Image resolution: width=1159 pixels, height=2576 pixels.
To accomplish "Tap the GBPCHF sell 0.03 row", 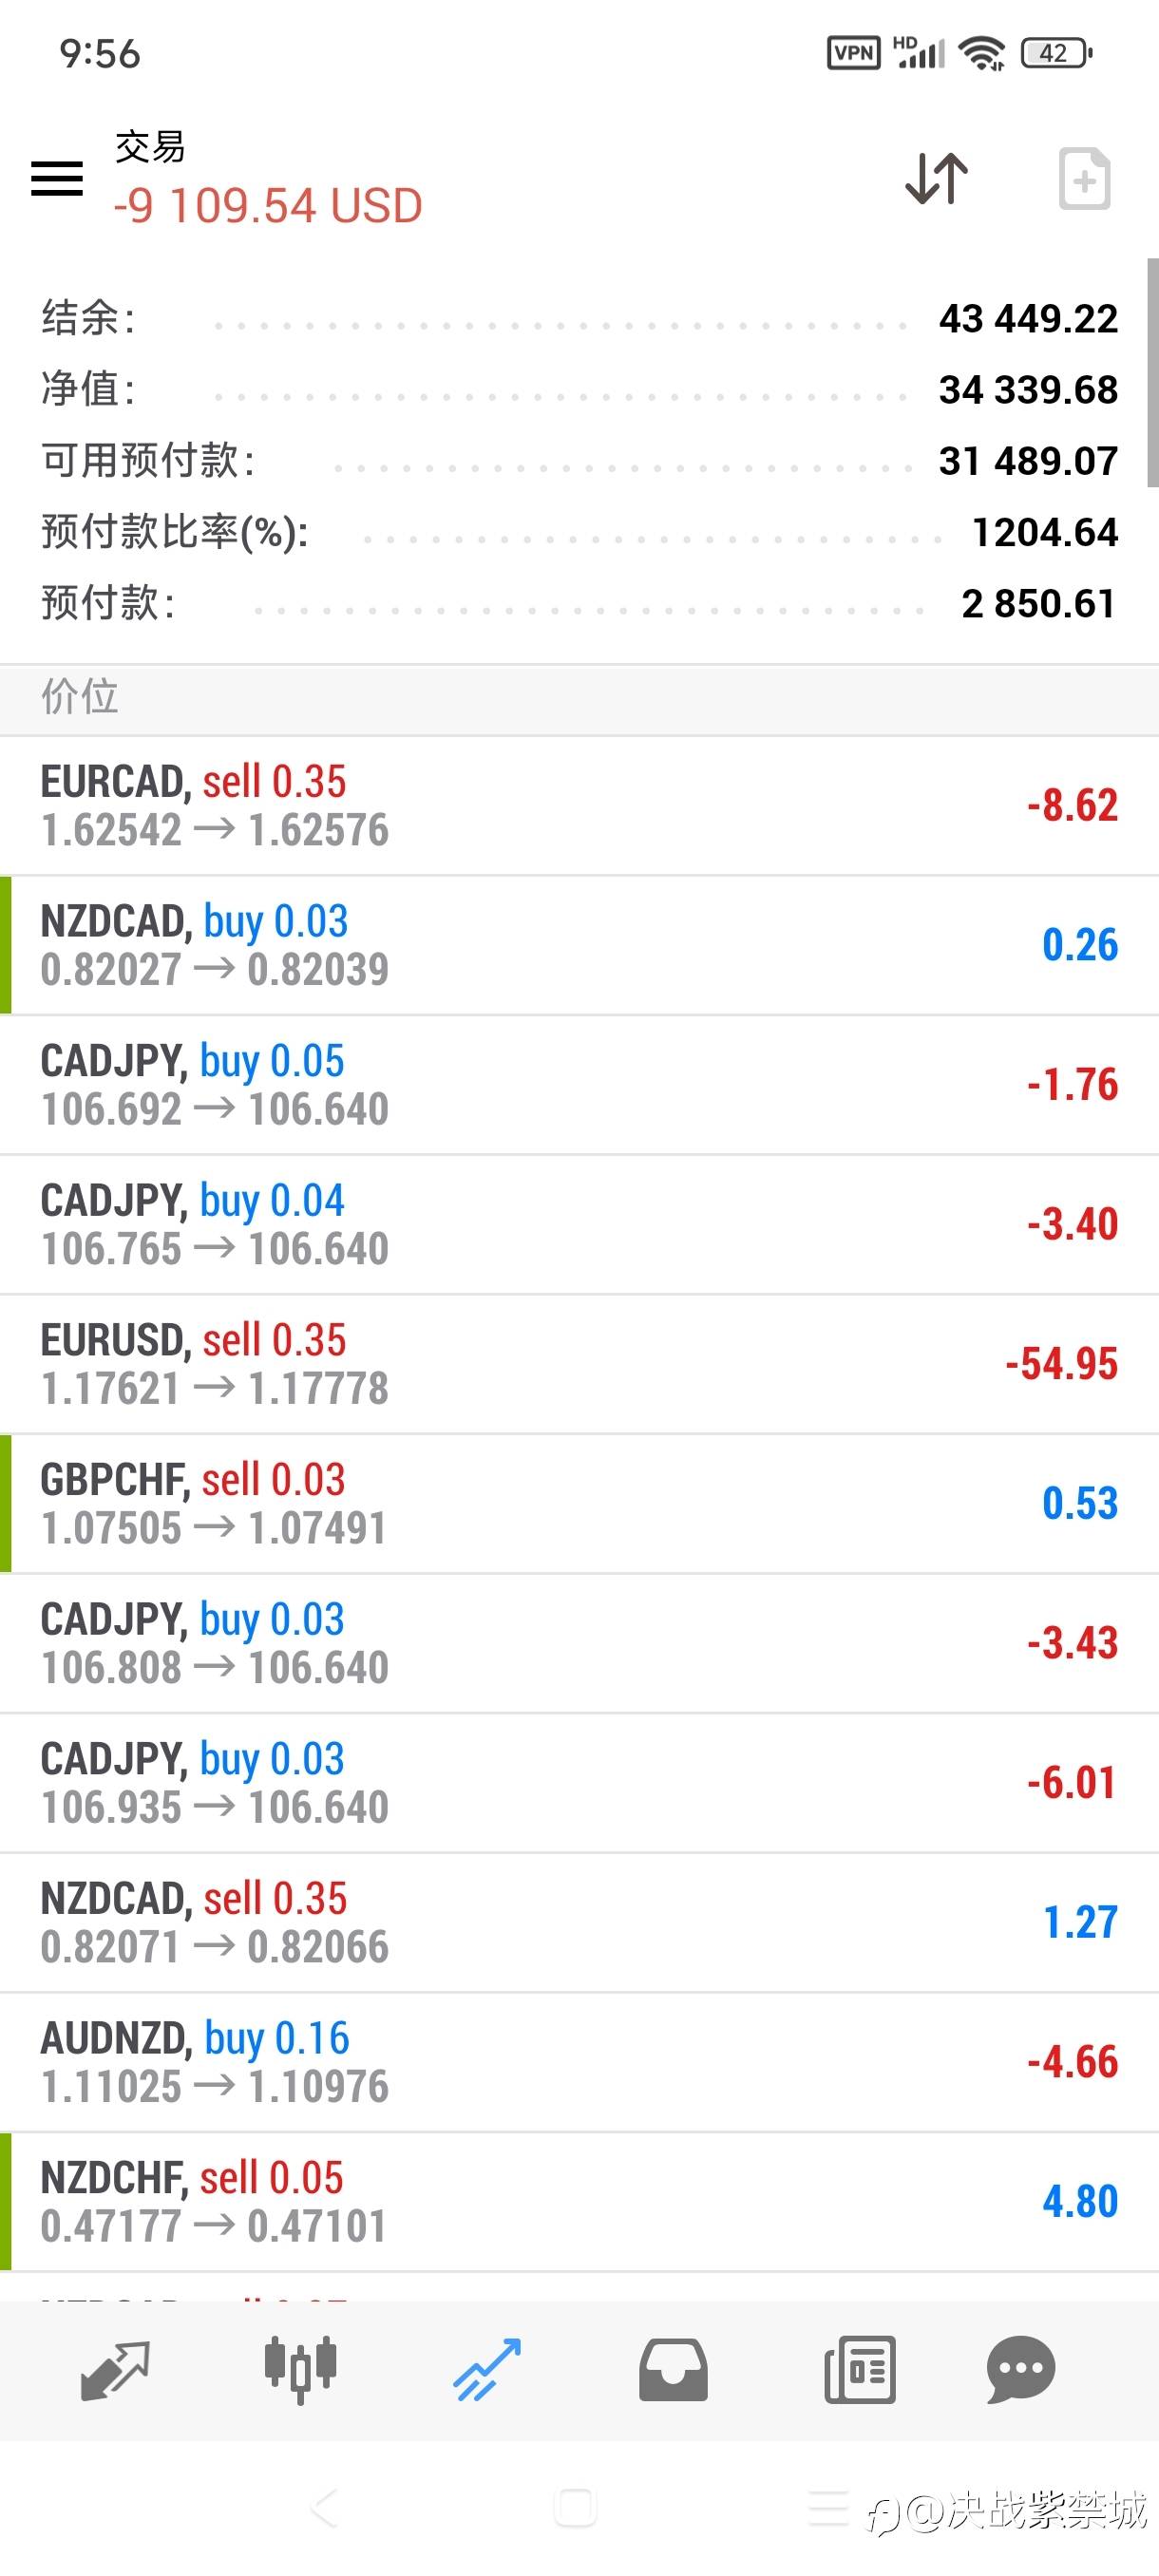I will [579, 1503].
